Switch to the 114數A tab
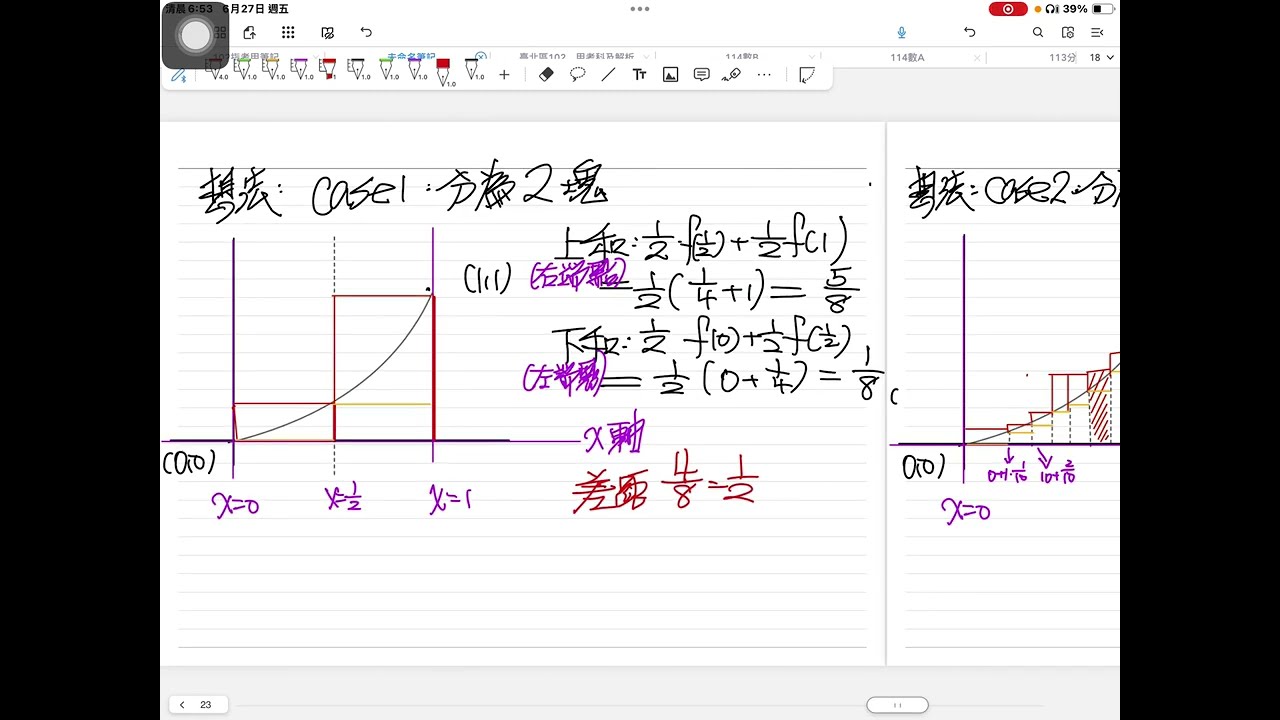 907,57
